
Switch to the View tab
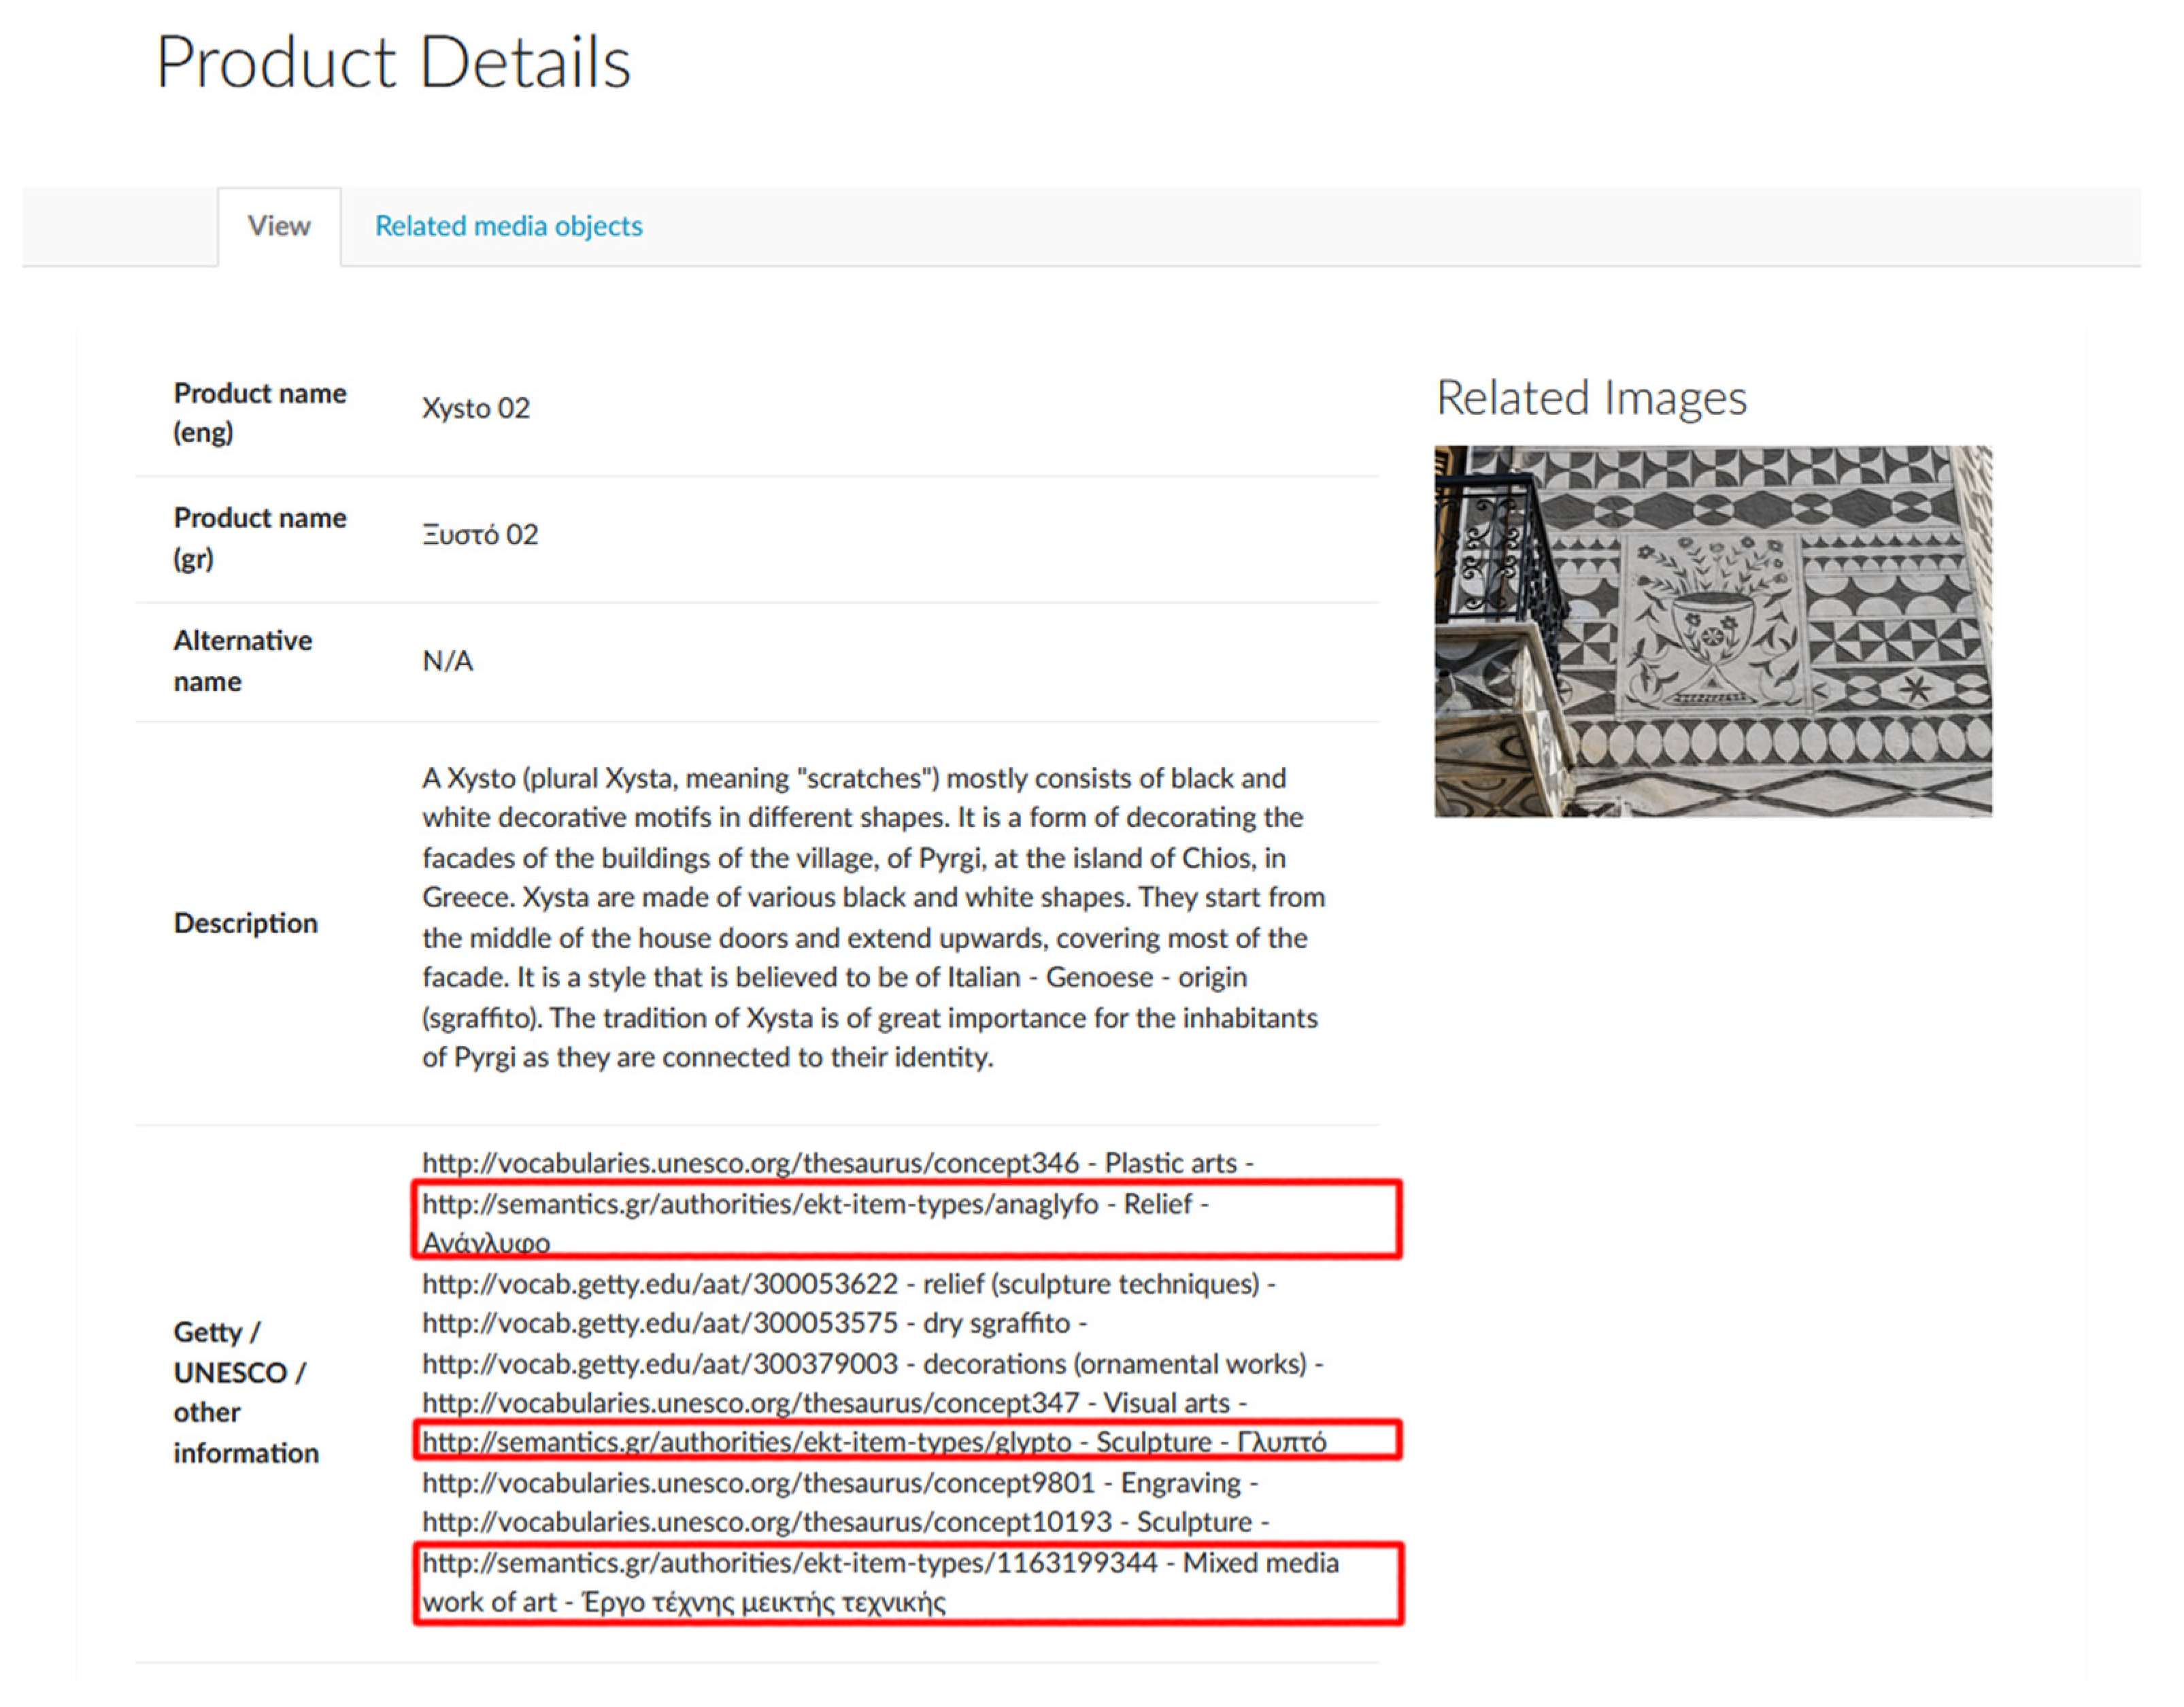pos(279,226)
